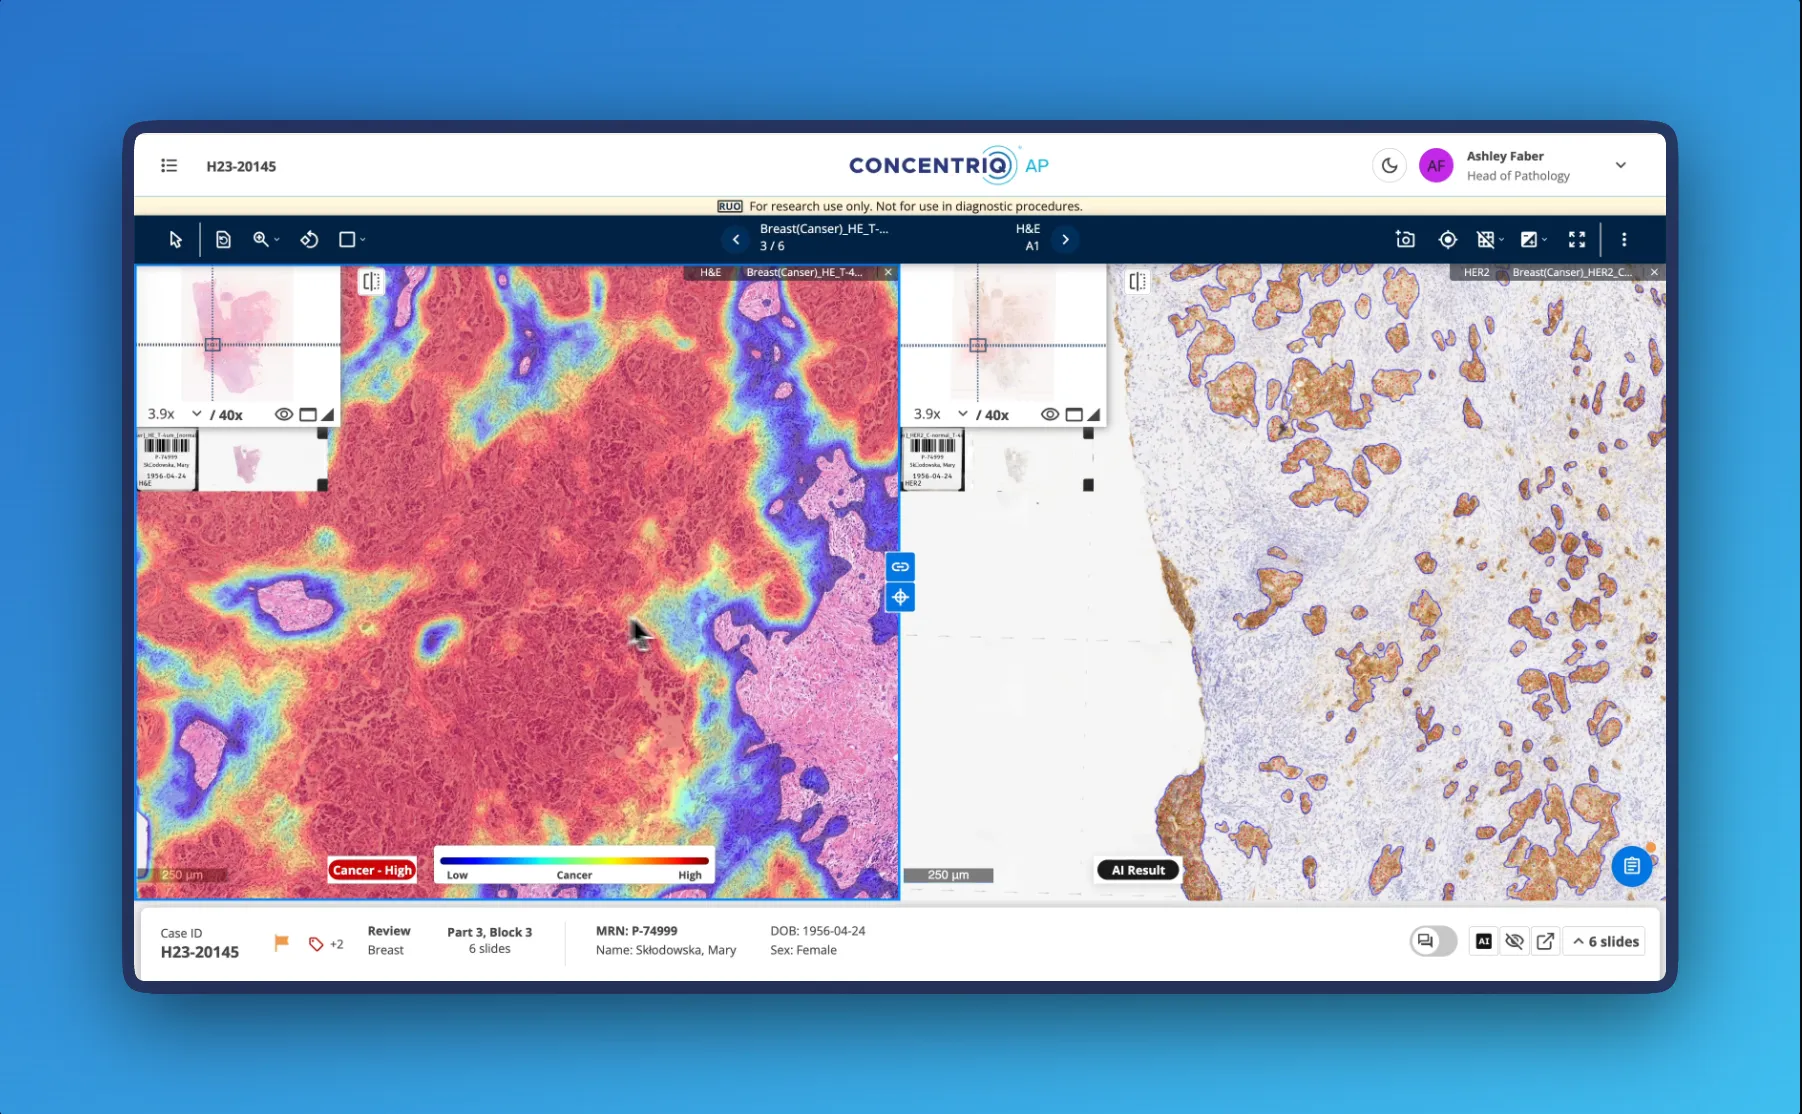
Task: Click the Breast(Canser)_HE_T-4 viewer title
Action: click(x=804, y=272)
